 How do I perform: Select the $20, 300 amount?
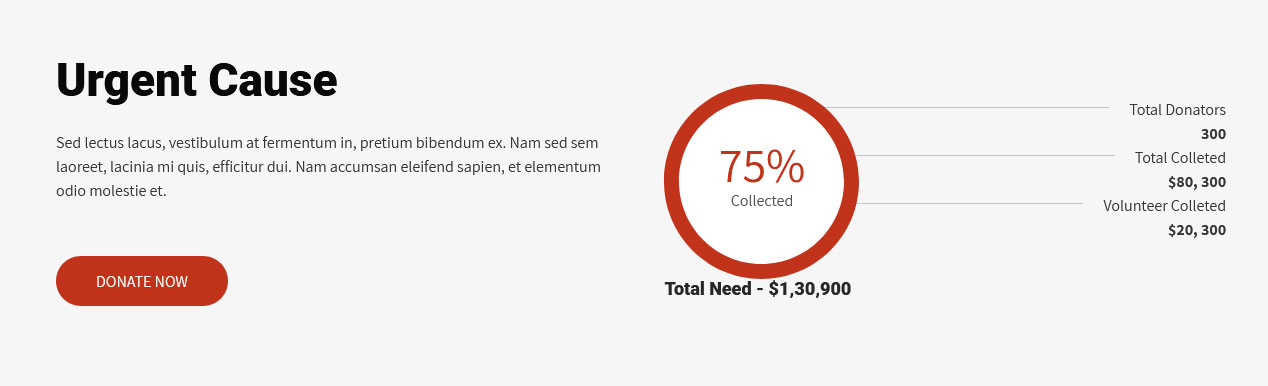click(1197, 230)
